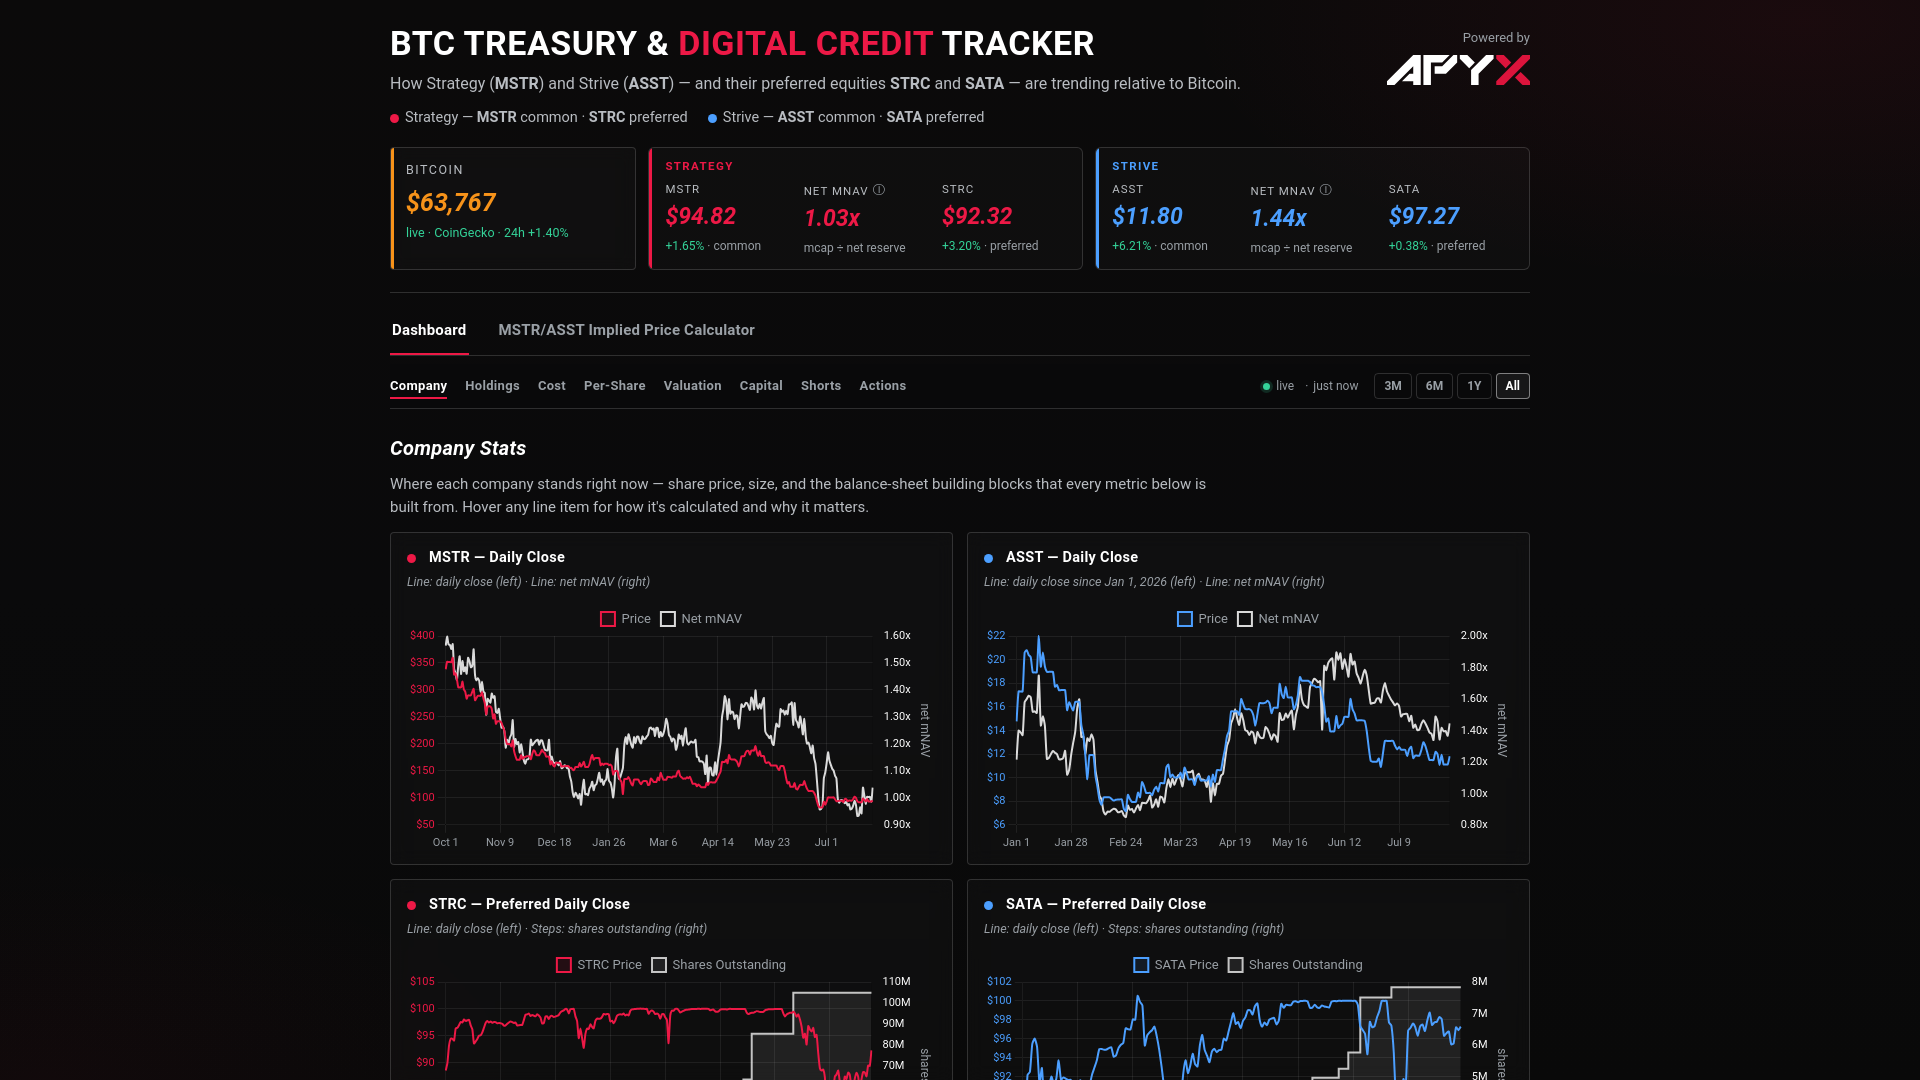Click STRC price $92.32
The width and height of the screenshot is (1920, 1080).
point(977,216)
